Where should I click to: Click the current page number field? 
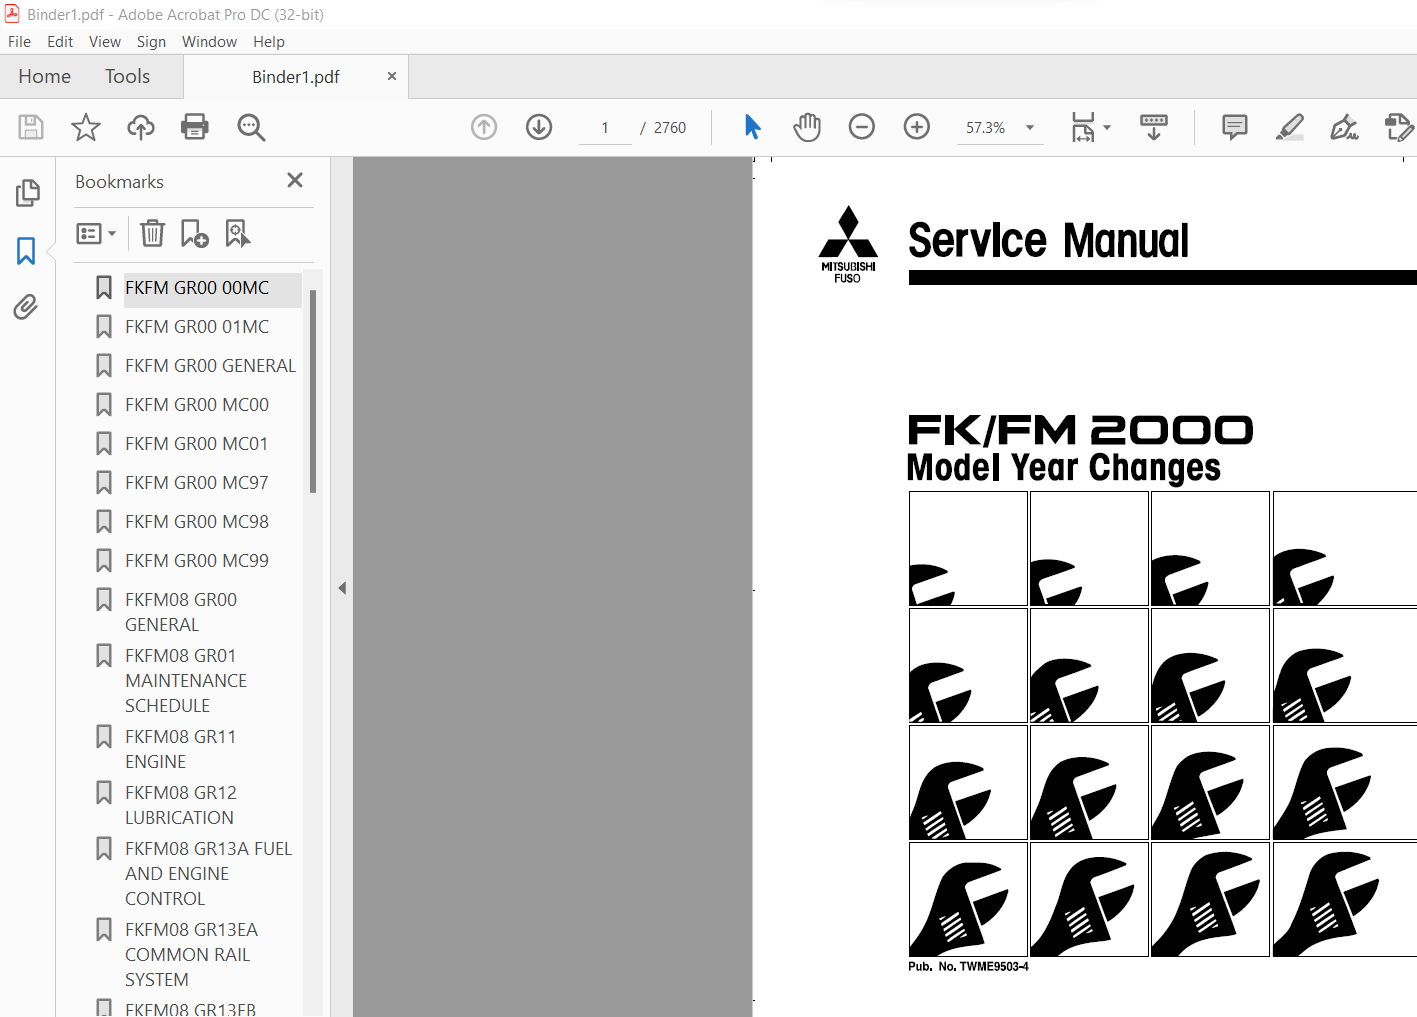pyautogui.click(x=605, y=128)
